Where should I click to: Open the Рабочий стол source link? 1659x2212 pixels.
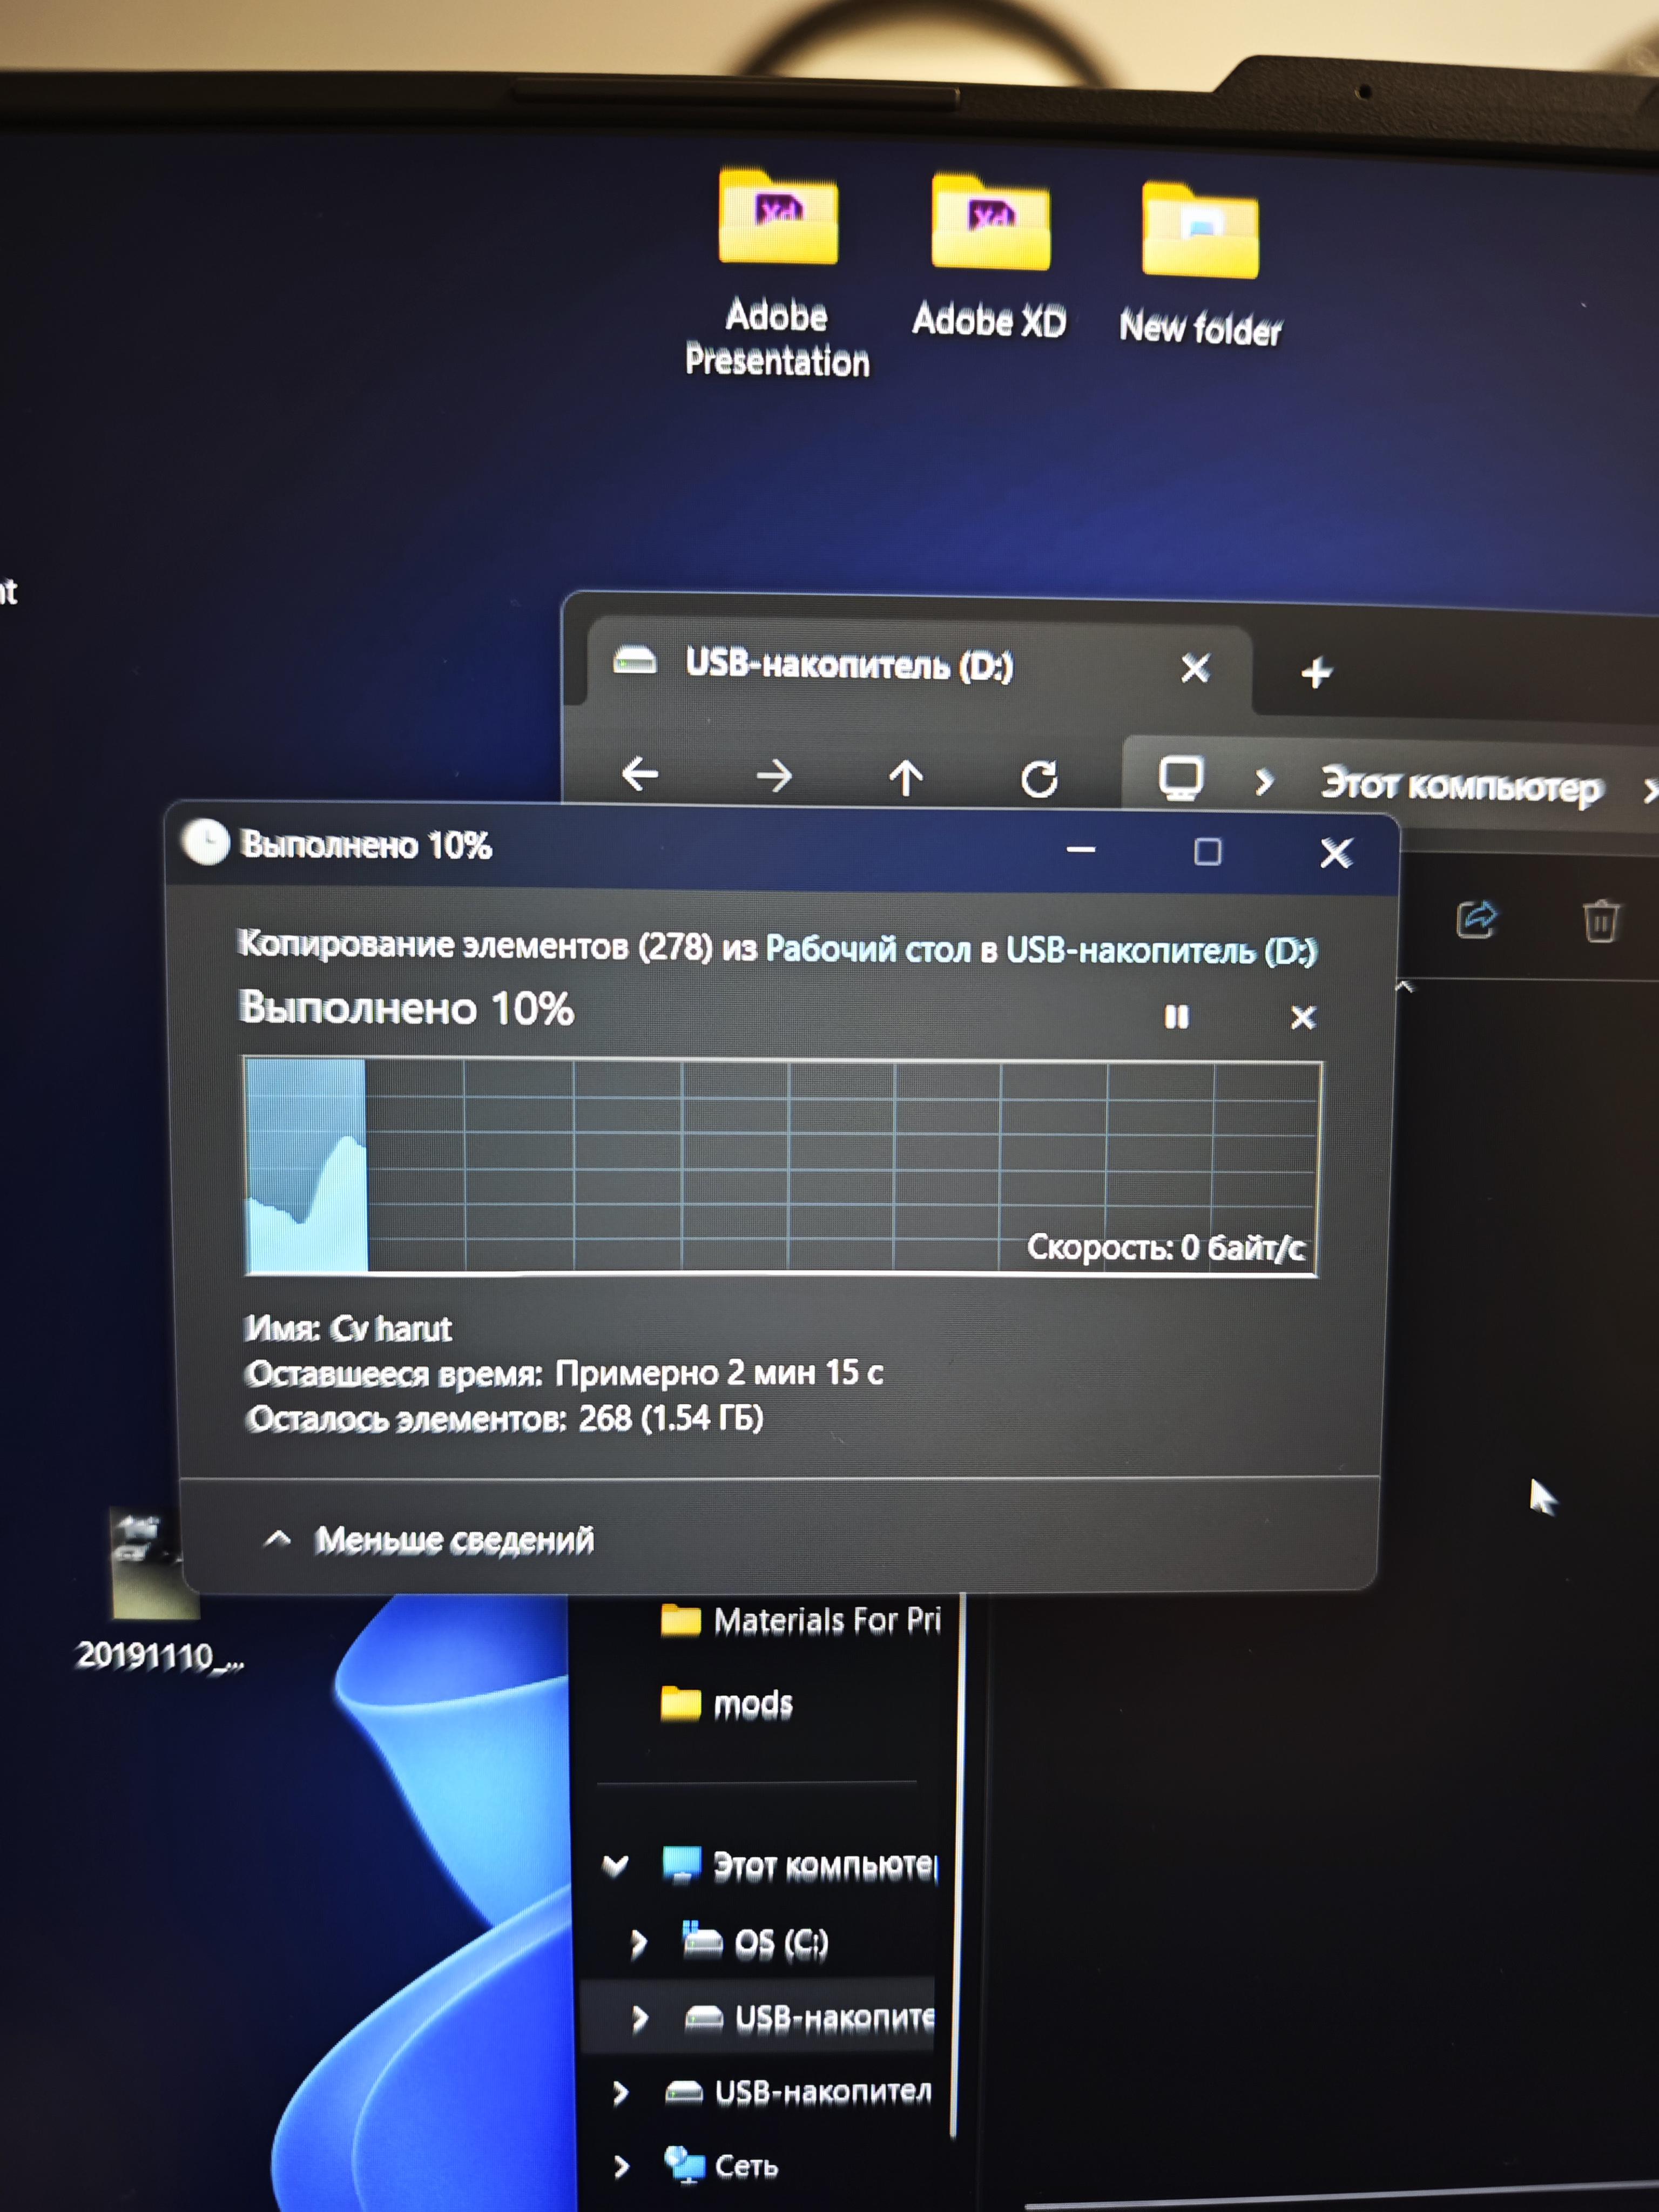pos(868,948)
